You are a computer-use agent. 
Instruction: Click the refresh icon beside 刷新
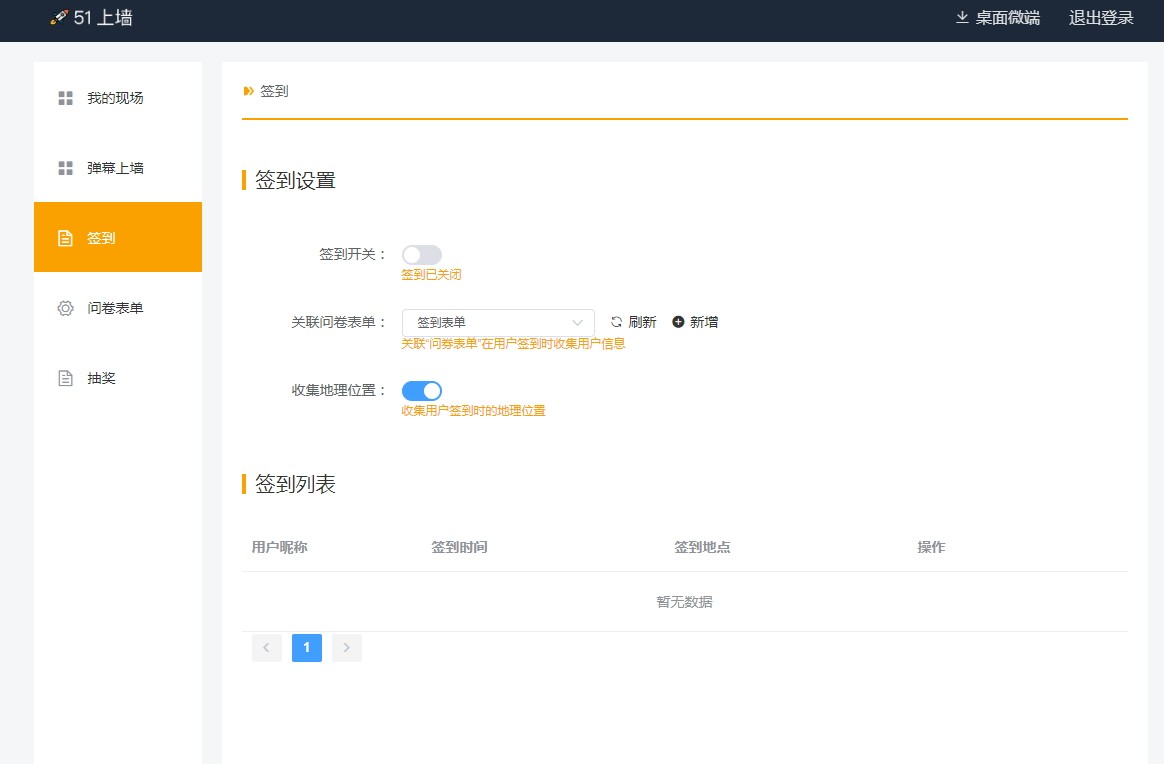(616, 322)
